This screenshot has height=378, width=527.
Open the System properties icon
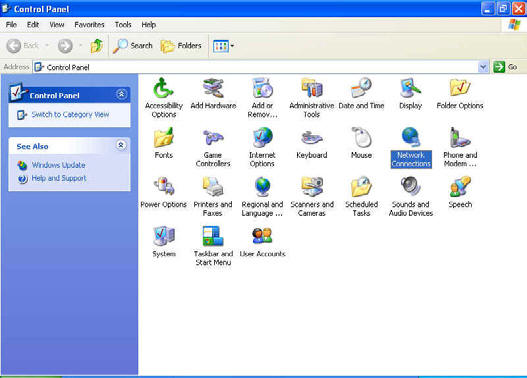pyautogui.click(x=163, y=236)
